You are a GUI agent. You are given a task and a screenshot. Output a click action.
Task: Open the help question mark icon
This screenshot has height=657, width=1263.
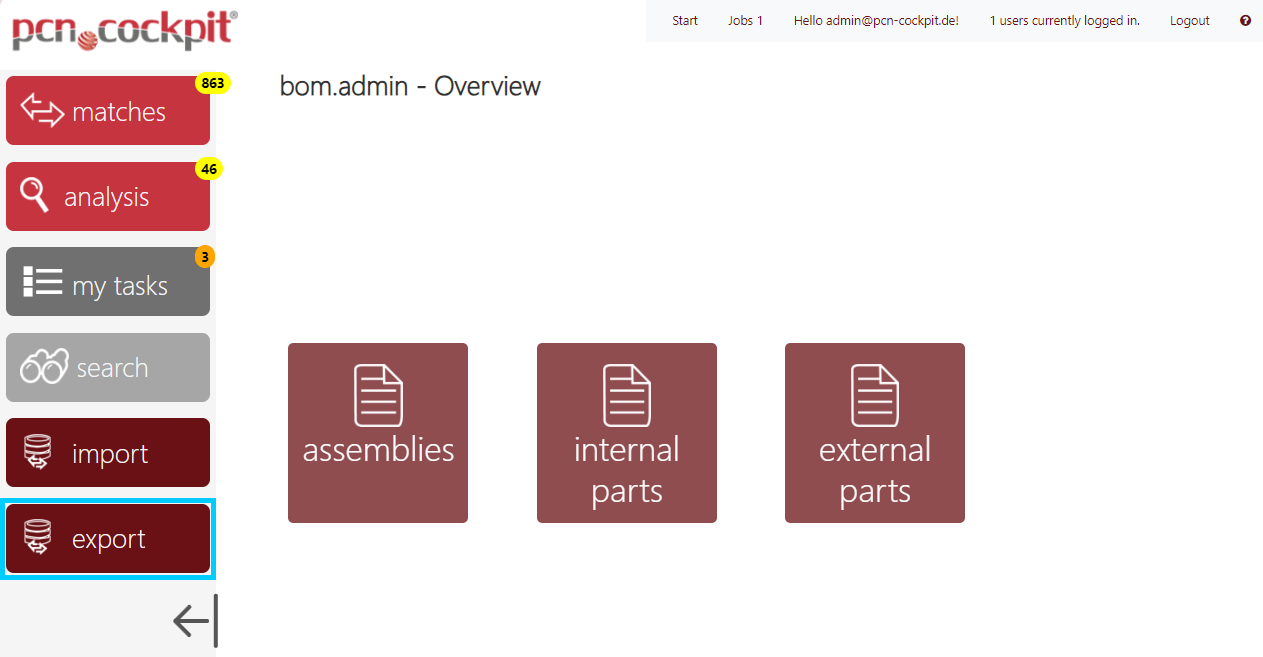(x=1245, y=20)
